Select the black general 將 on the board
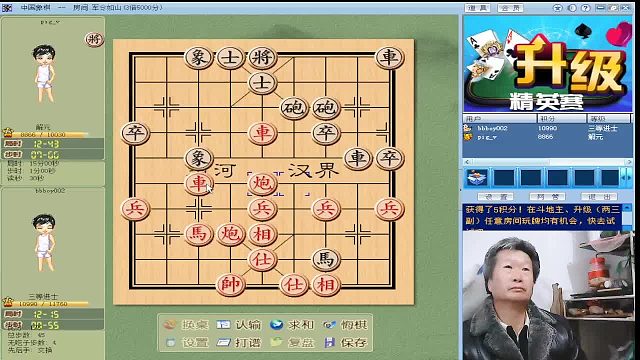Screen dimensions: 640x360 click(262, 58)
